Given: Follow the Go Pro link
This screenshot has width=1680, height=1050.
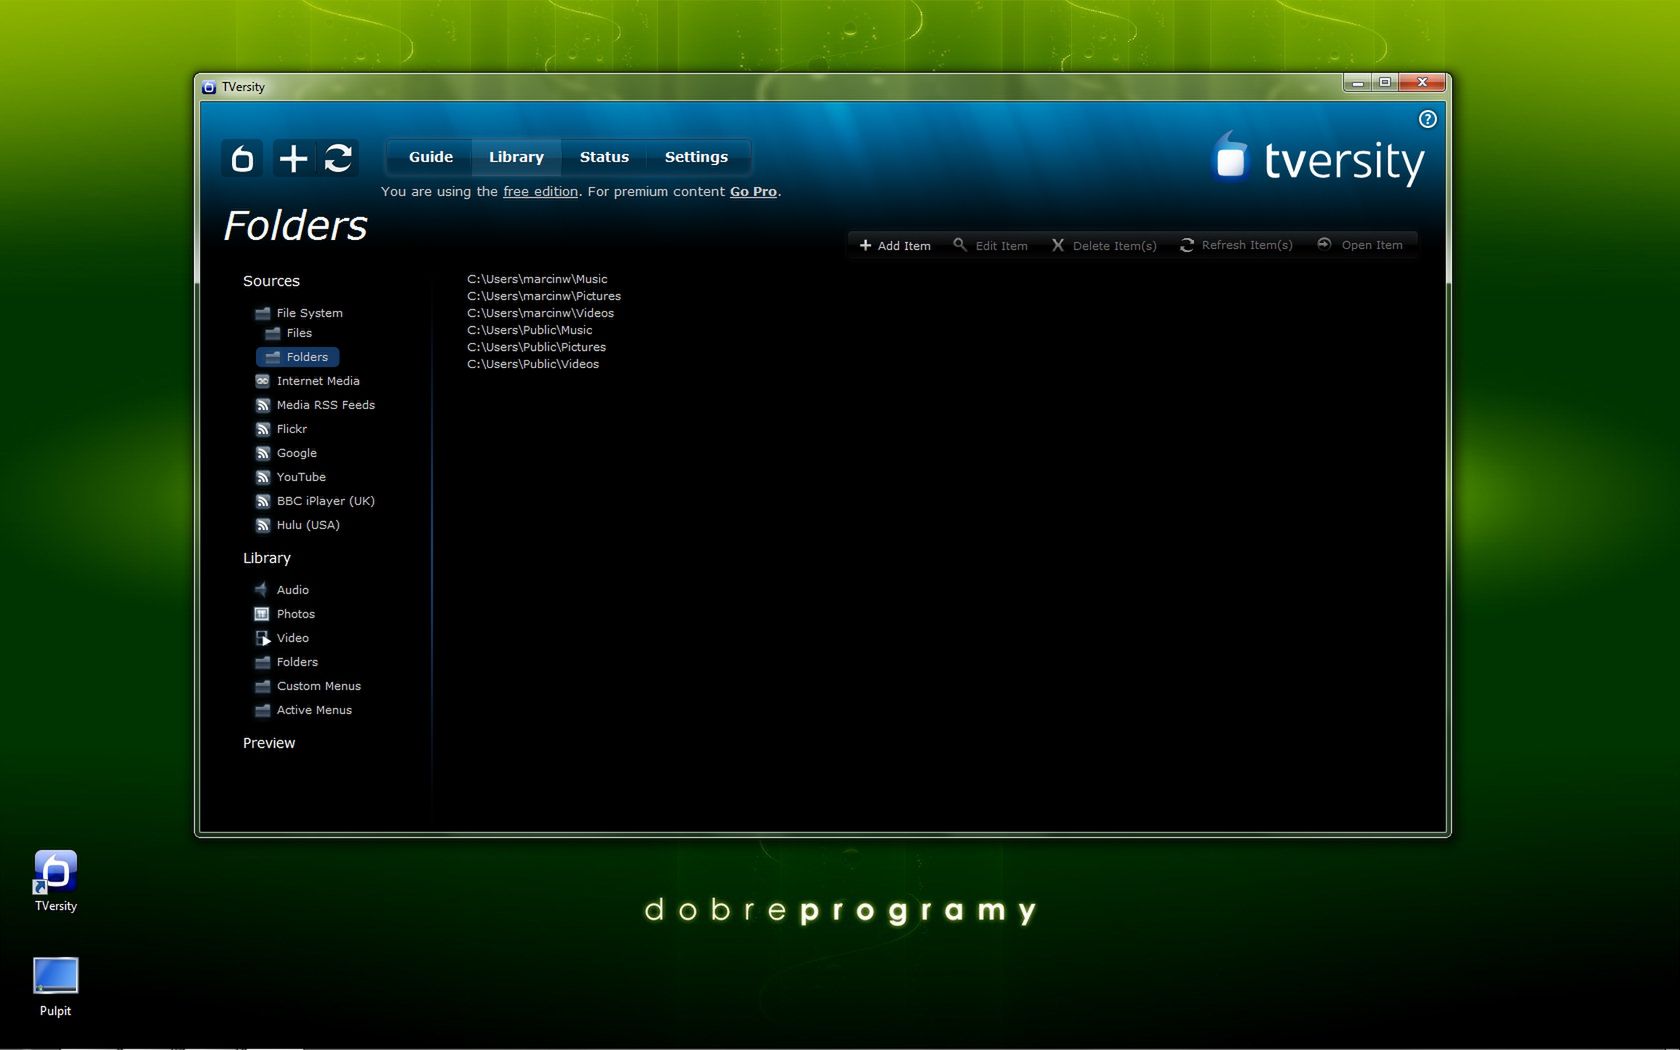Looking at the screenshot, I should click(x=753, y=191).
